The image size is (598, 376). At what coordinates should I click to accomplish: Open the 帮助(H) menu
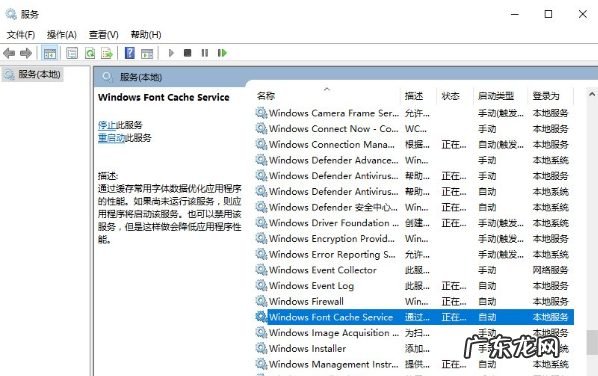(146, 35)
